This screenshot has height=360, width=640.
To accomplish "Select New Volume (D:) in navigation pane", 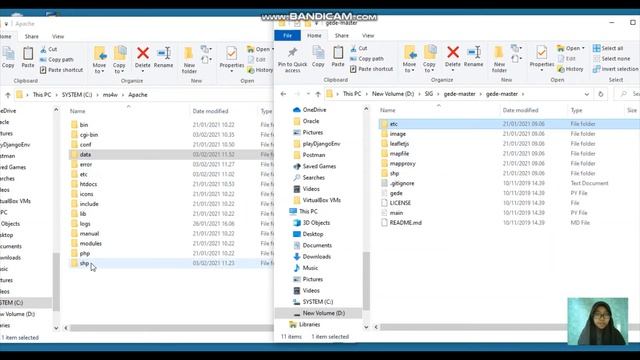I will 323,313.
